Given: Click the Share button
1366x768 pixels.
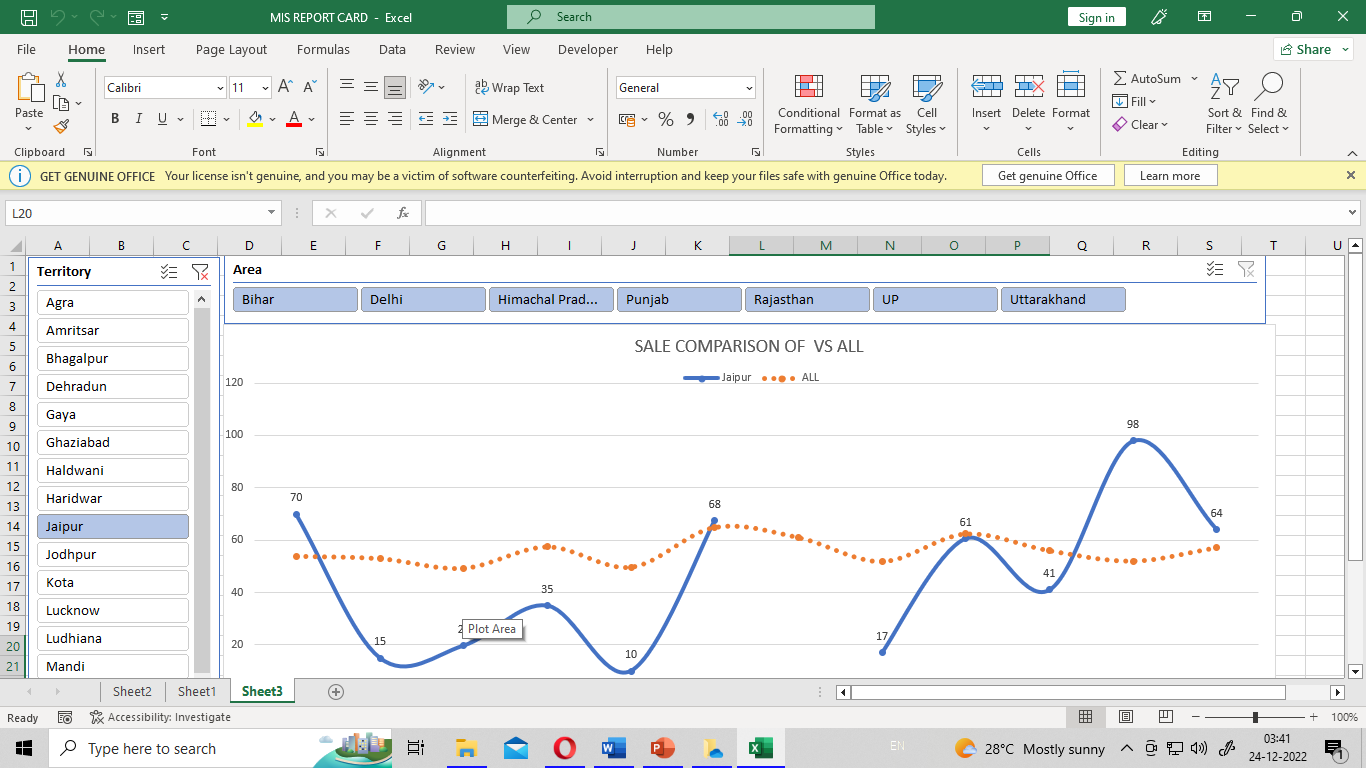Looking at the screenshot, I should (1313, 49).
